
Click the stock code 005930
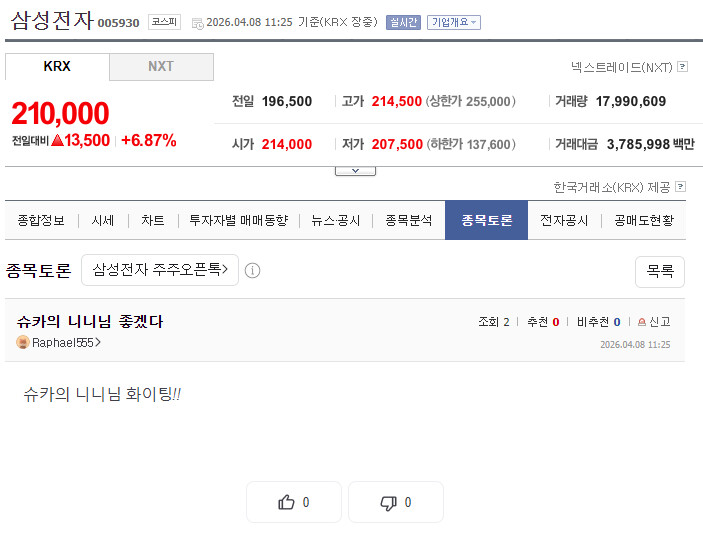pyautogui.click(x=118, y=23)
